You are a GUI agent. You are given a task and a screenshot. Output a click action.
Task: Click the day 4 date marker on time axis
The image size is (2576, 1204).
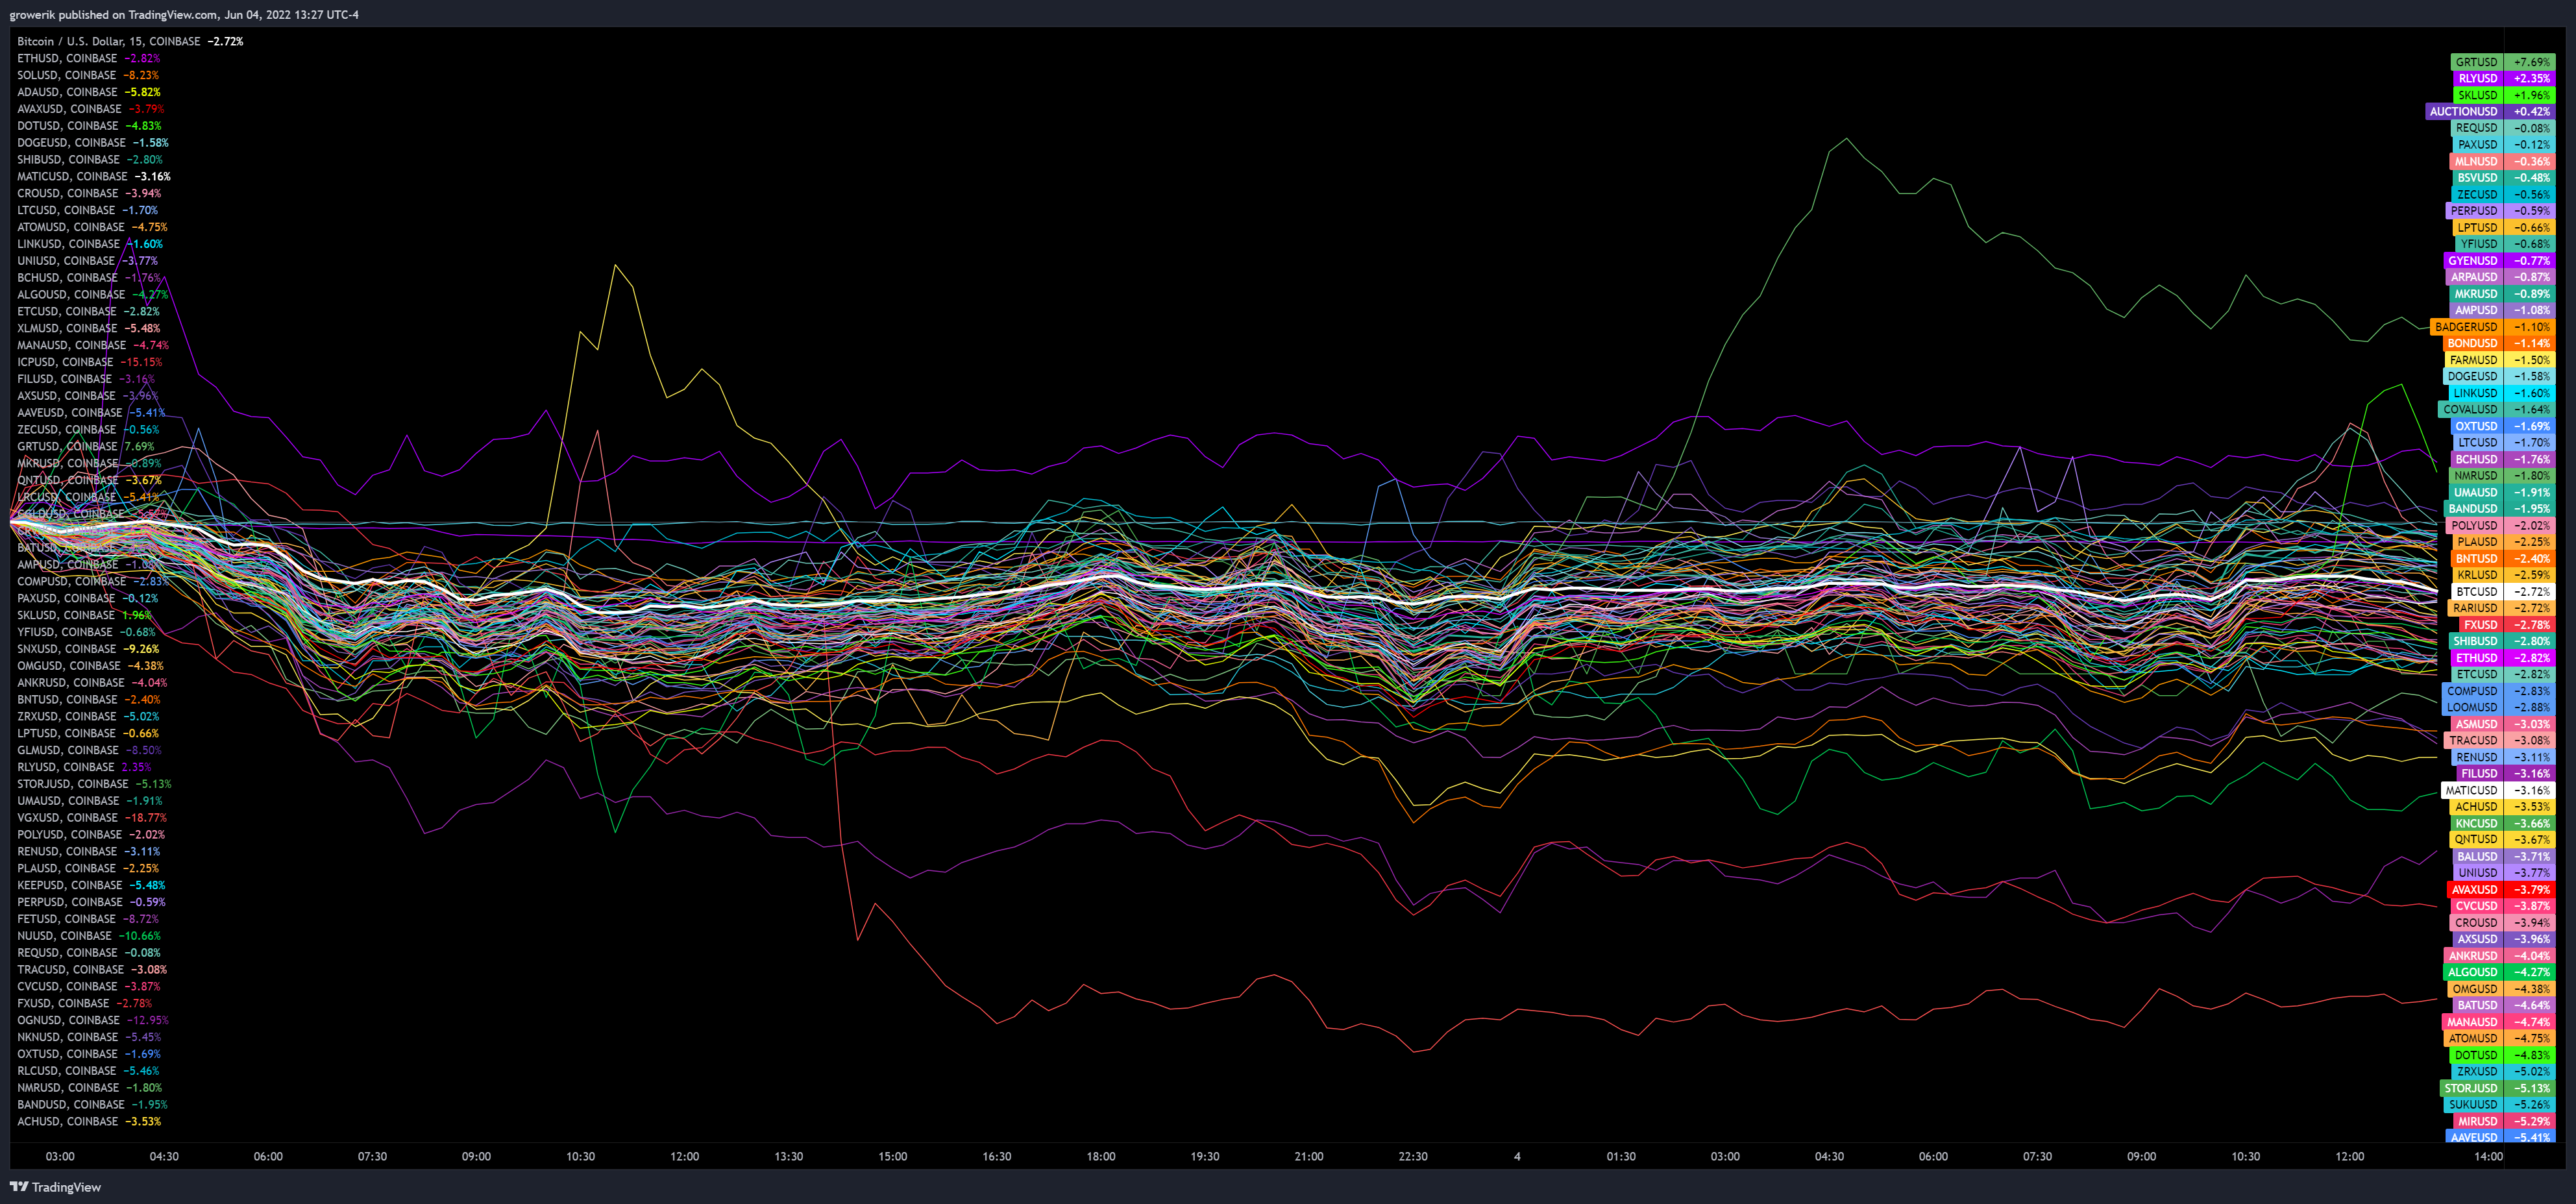pos(1517,1156)
